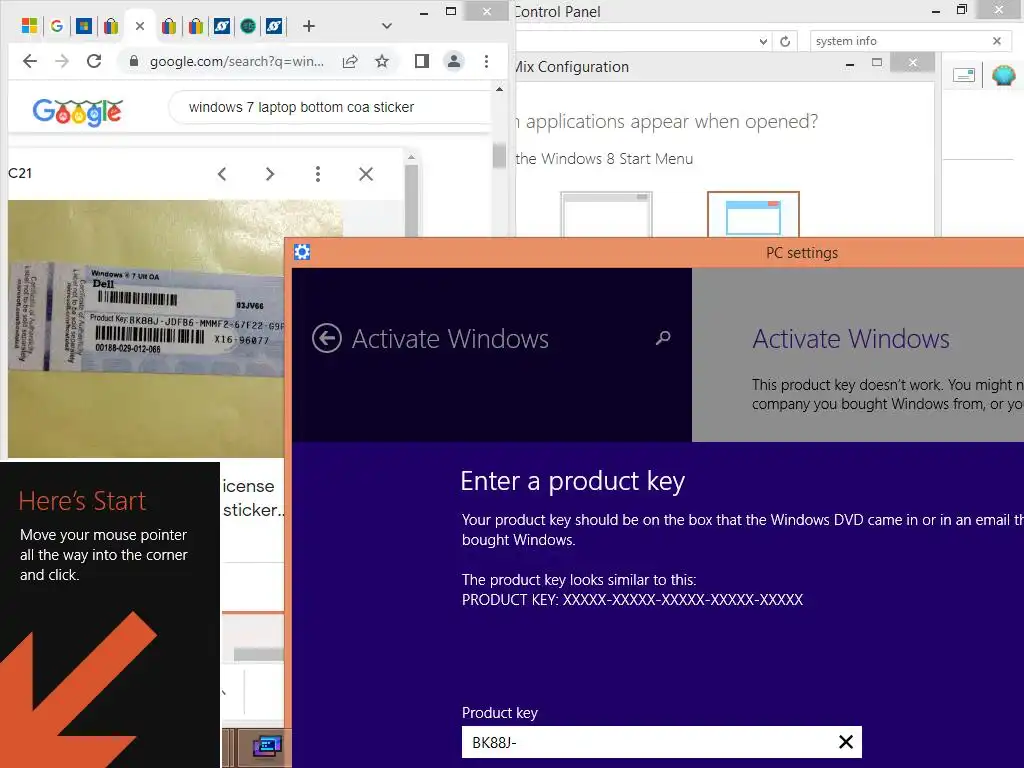Image resolution: width=1024 pixels, height=768 pixels.
Task: Open a new Chrome tab with plus
Action: coord(309,26)
